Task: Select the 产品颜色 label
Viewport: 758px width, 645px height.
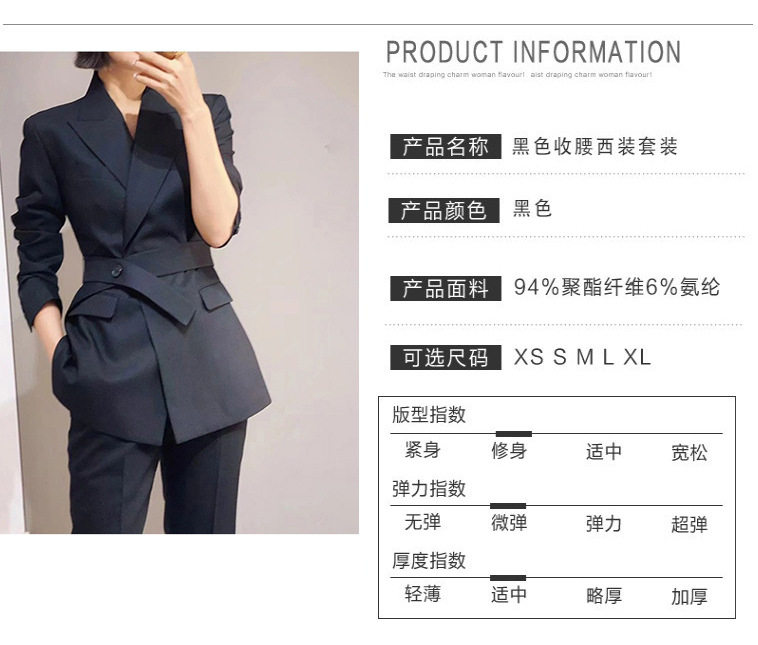Action: click(x=444, y=210)
